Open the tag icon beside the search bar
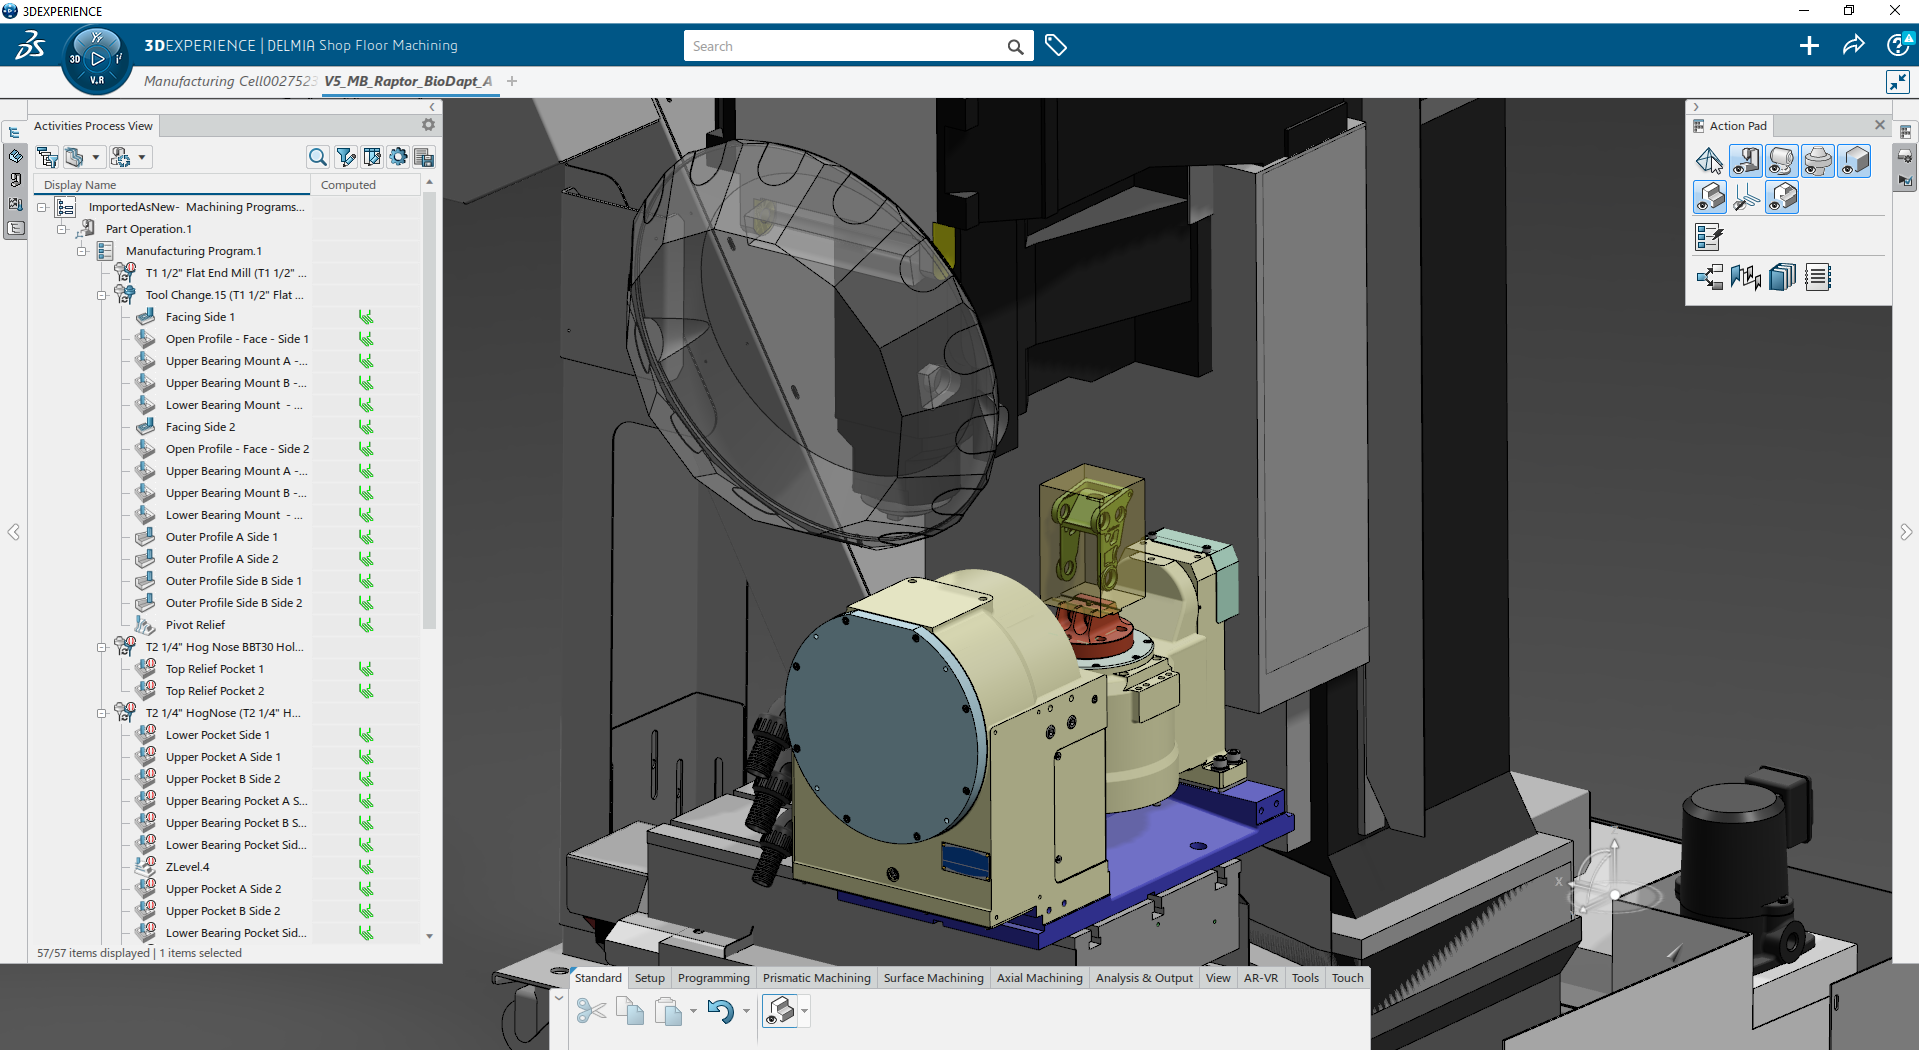Viewport: 1919px width, 1050px height. 1055,46
